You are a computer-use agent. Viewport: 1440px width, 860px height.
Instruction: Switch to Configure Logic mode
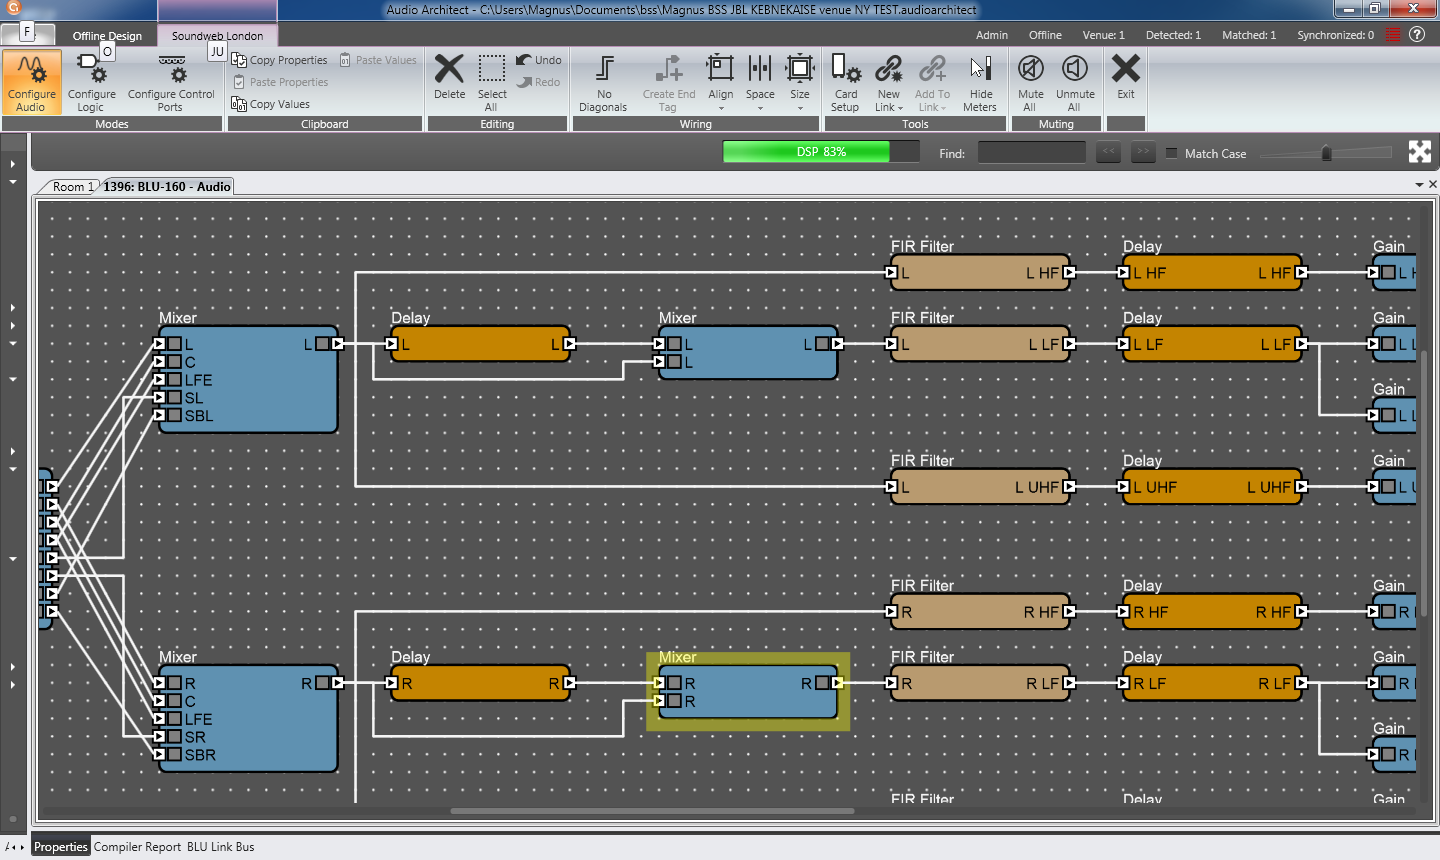(91, 82)
